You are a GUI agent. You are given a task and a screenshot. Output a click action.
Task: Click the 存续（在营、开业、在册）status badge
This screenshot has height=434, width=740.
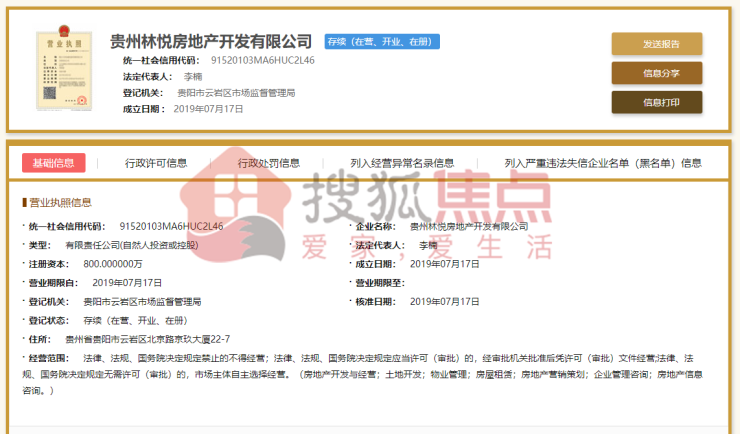click(x=382, y=42)
